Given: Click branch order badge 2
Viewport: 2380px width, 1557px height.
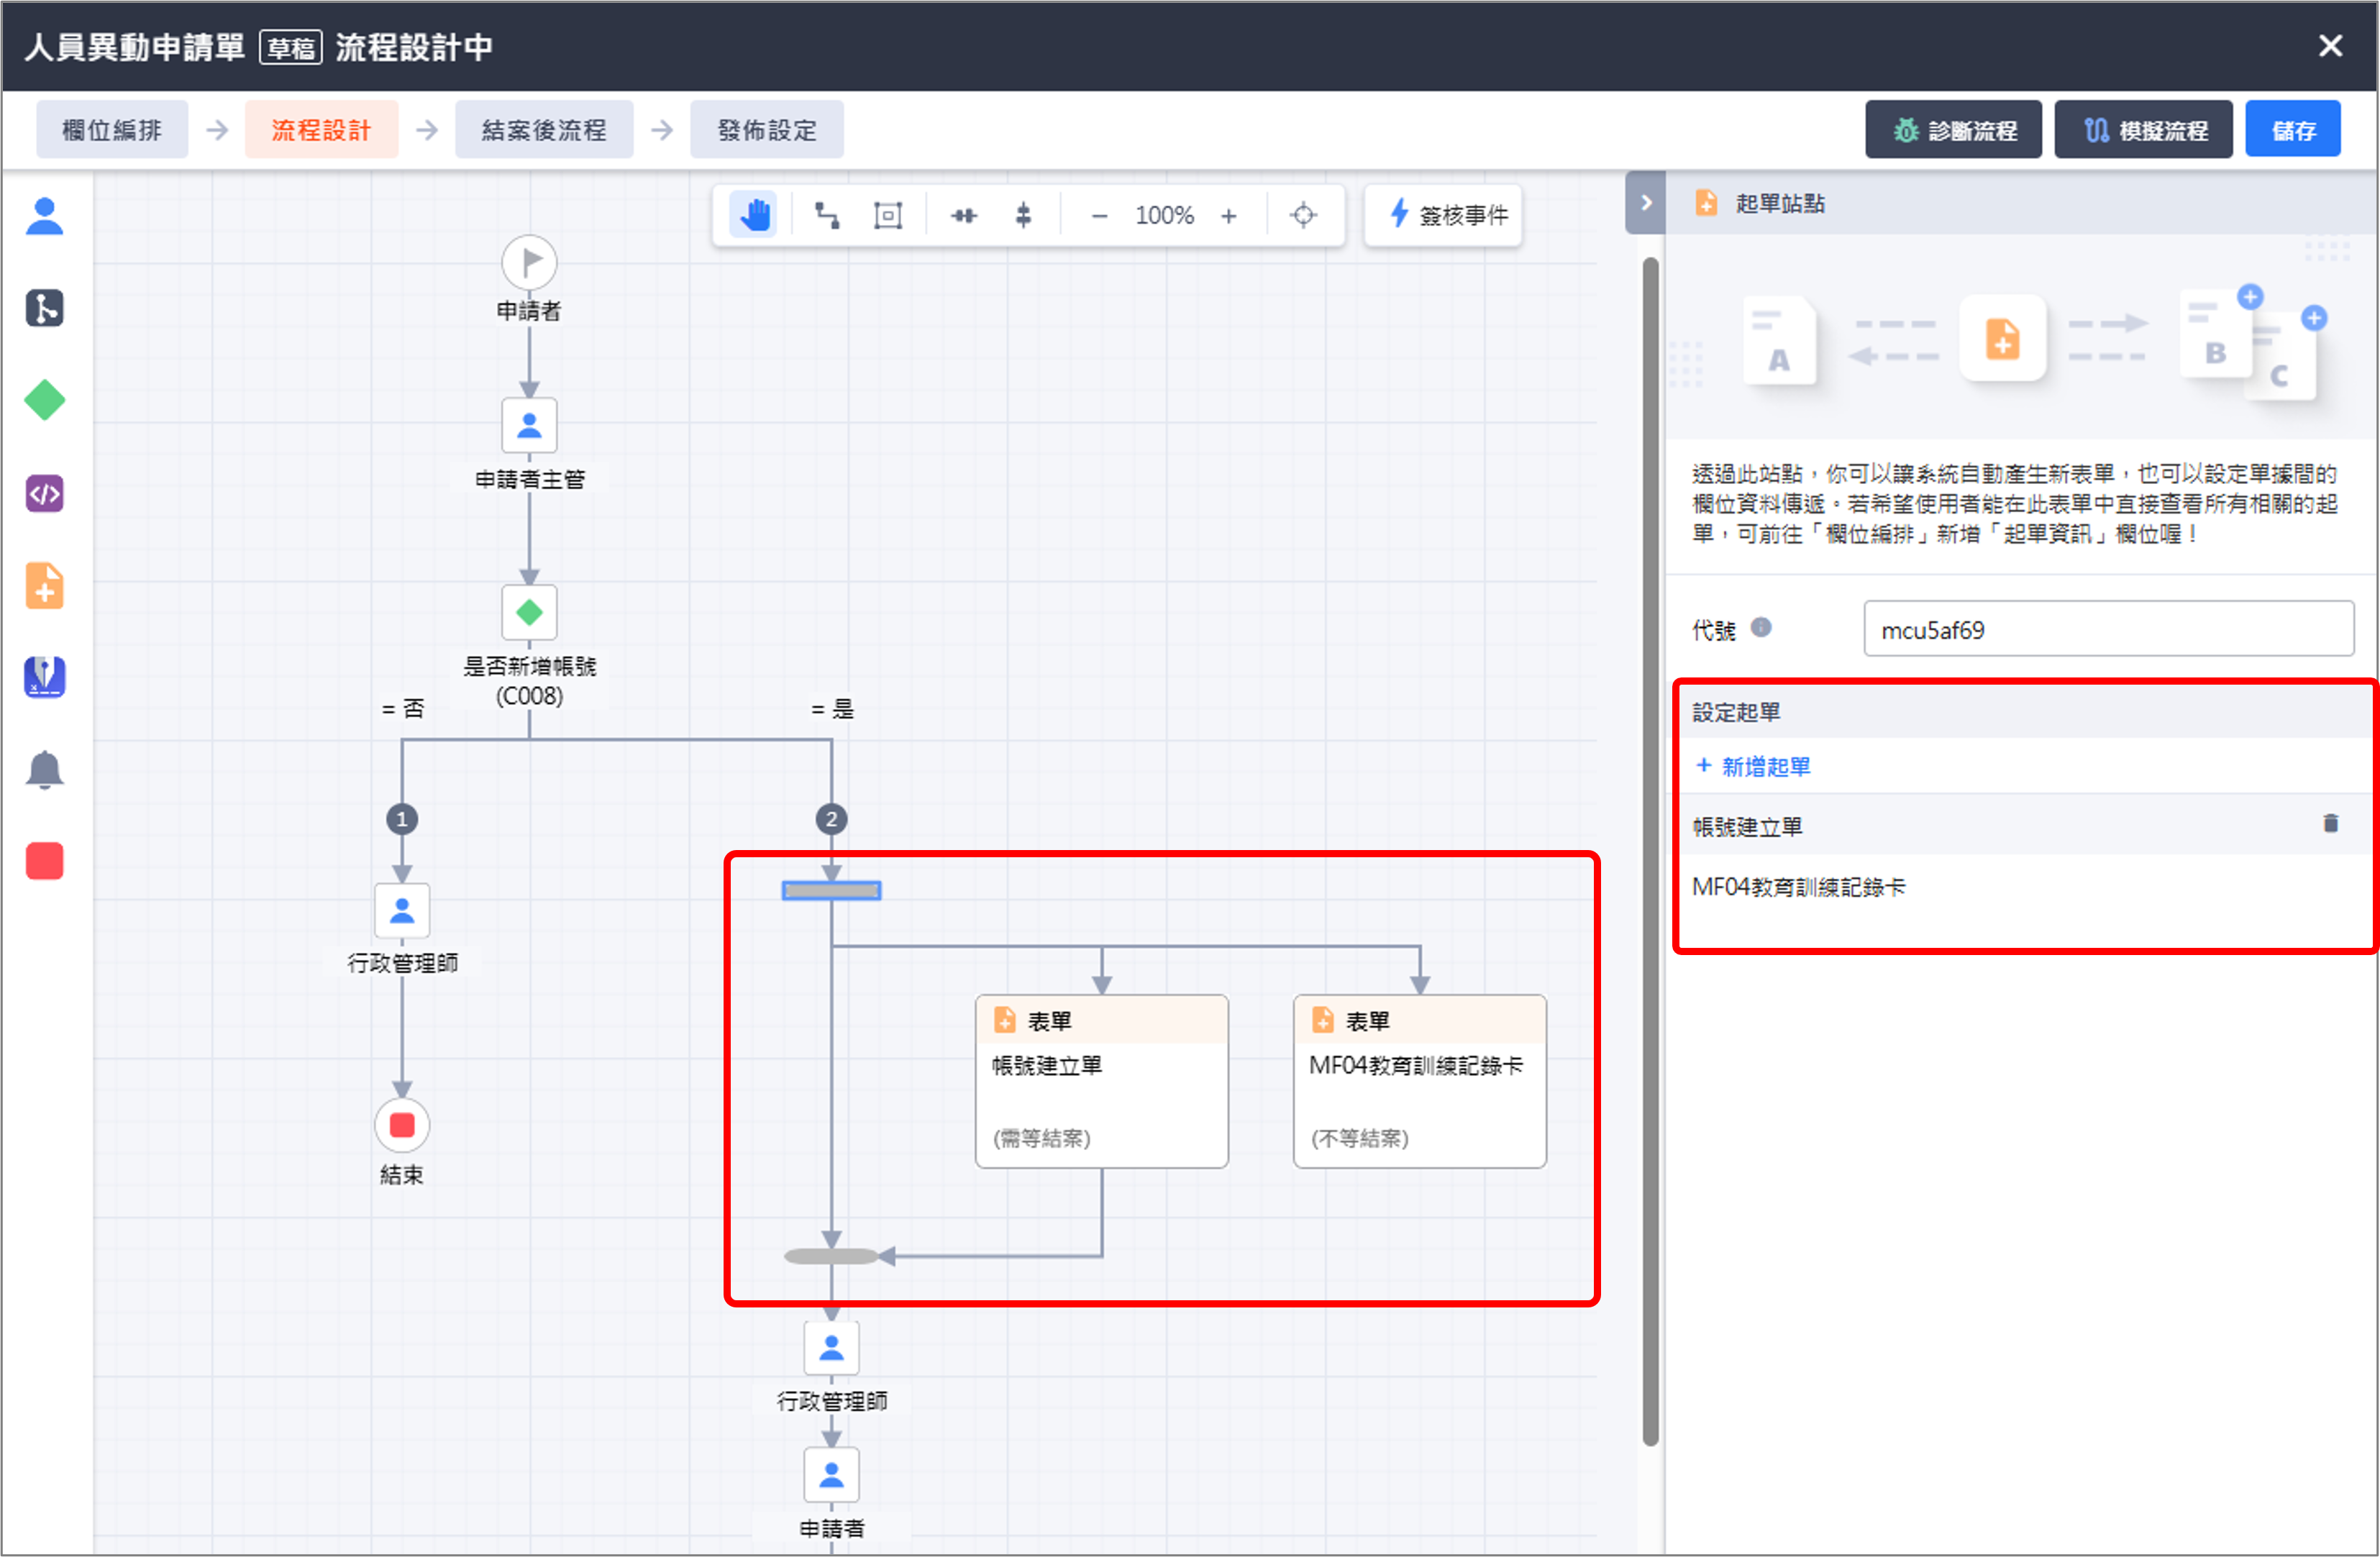Looking at the screenshot, I should coord(831,819).
